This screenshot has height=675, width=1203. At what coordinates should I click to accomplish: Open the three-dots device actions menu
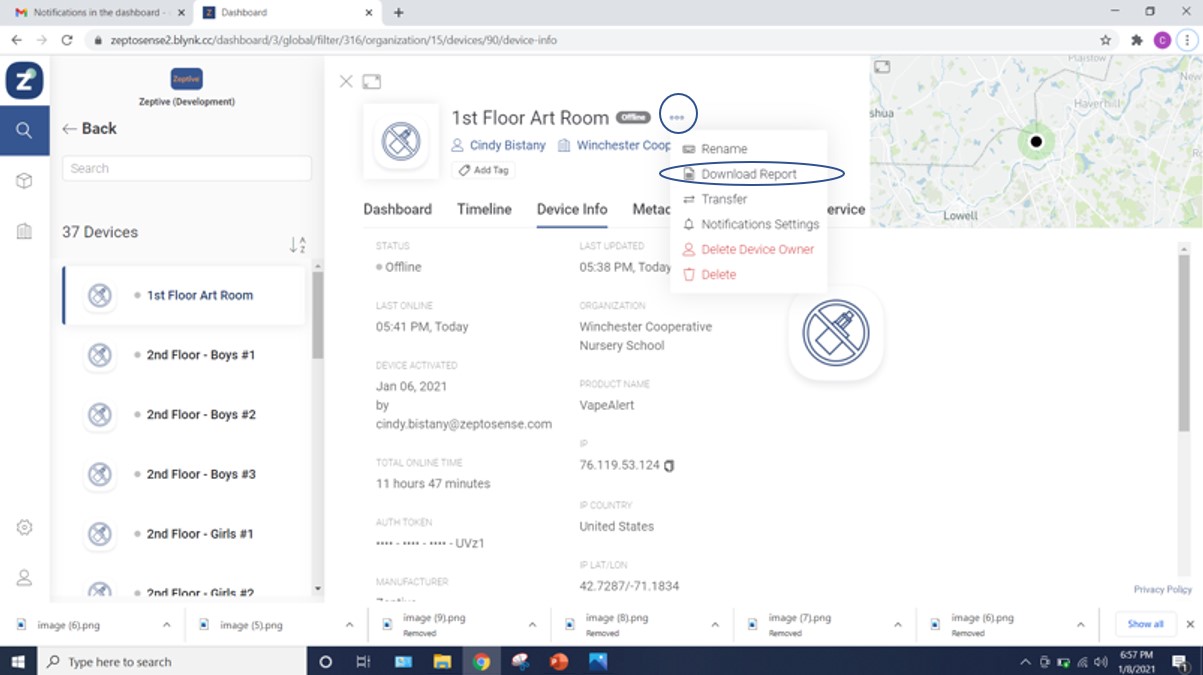pyautogui.click(x=677, y=117)
